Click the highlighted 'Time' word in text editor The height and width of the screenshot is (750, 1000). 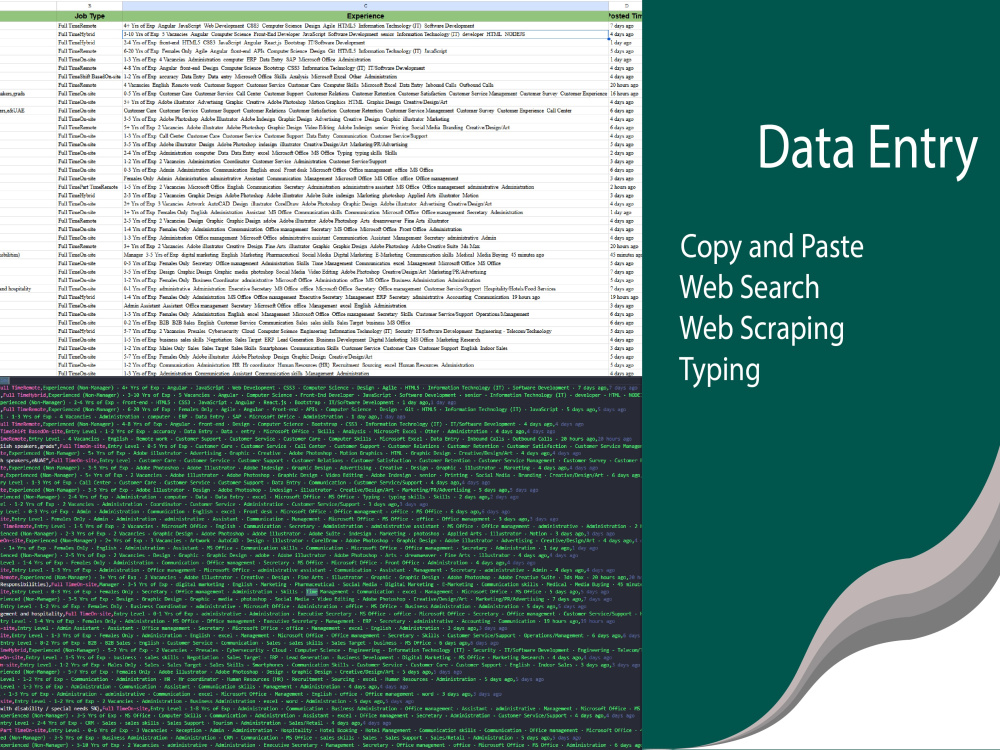pos(311,592)
